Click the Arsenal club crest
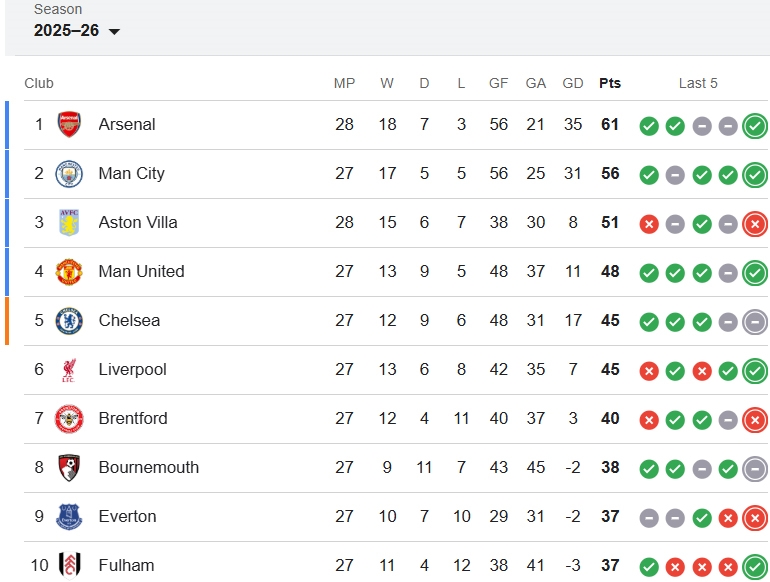The image size is (770, 582). tap(69, 125)
